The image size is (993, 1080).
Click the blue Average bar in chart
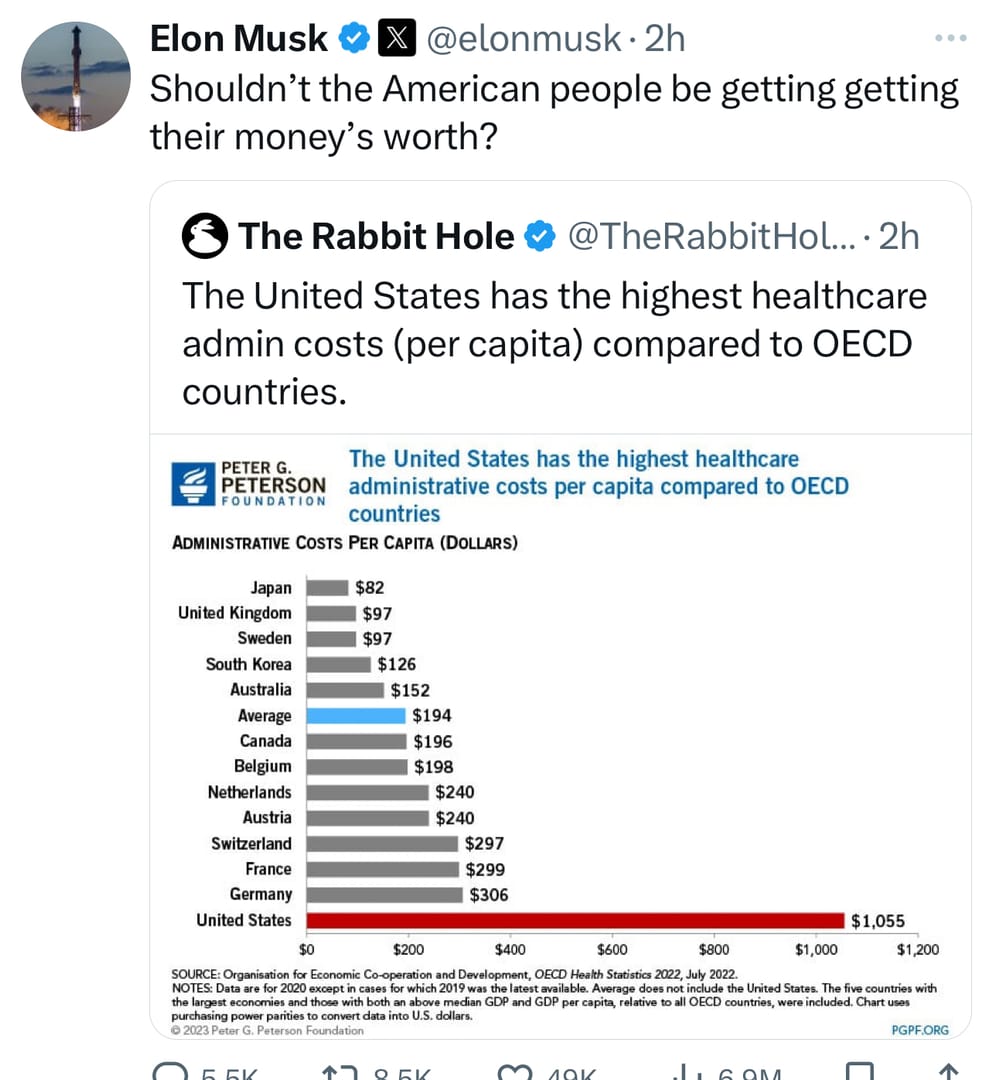pos(357,715)
